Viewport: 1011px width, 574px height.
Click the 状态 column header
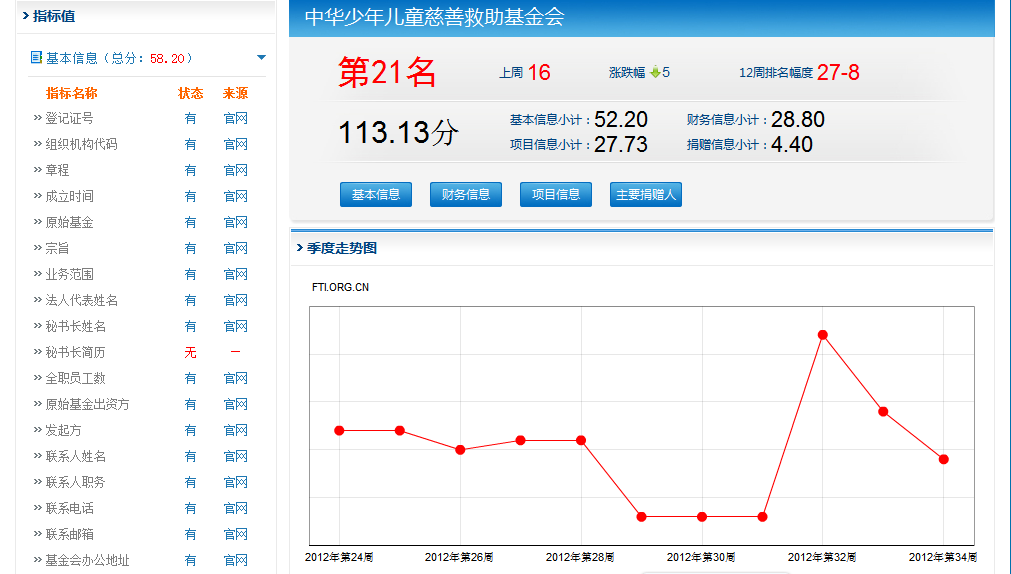tap(190, 93)
